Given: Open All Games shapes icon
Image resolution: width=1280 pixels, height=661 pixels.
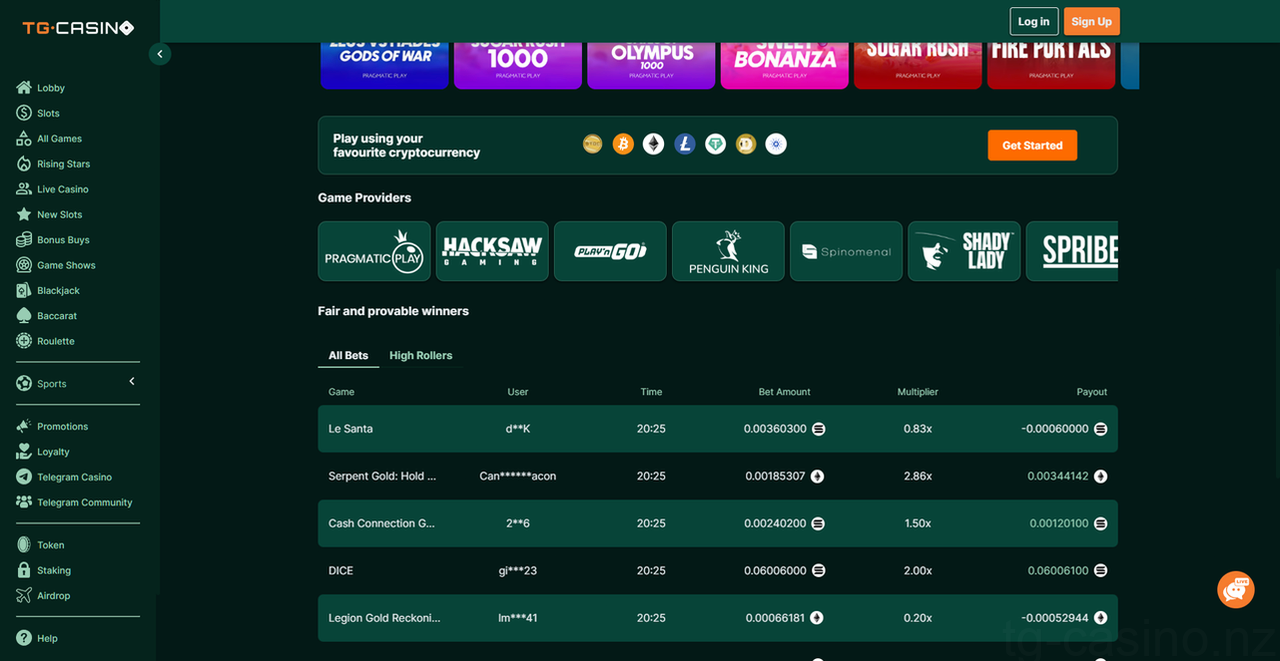Looking at the screenshot, I should point(24,138).
